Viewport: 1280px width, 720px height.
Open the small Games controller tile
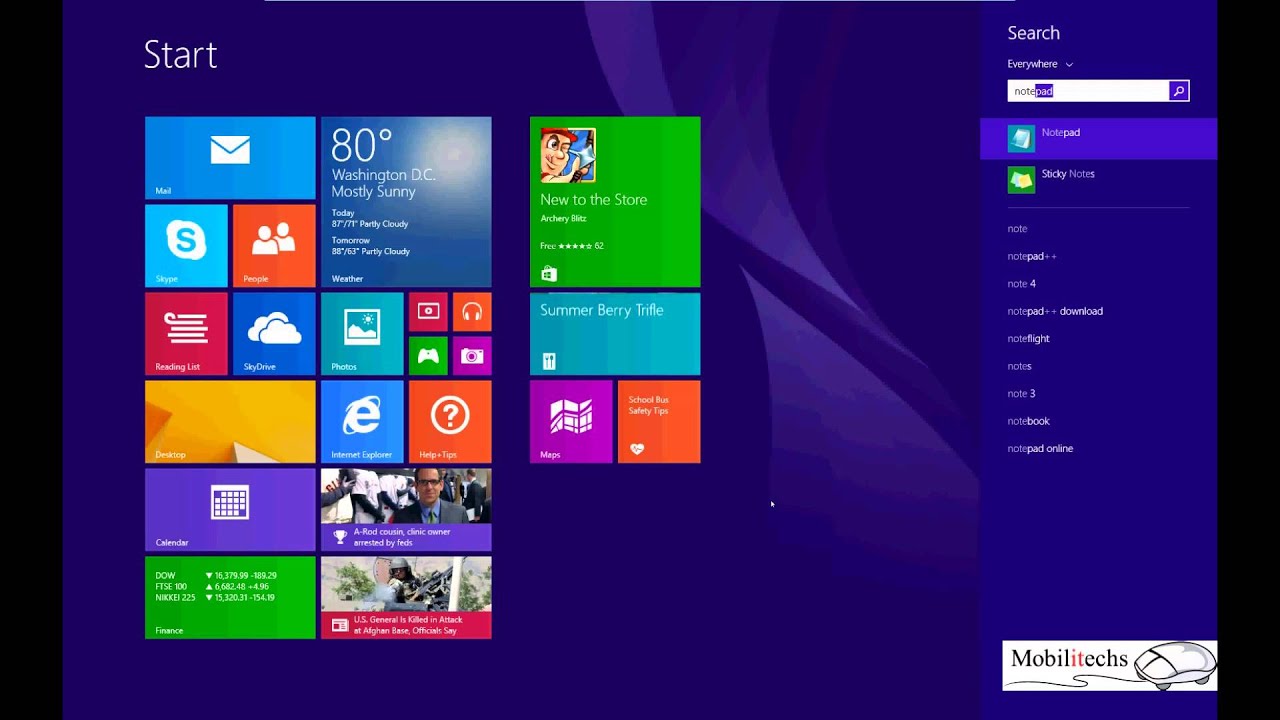pyautogui.click(x=428, y=356)
